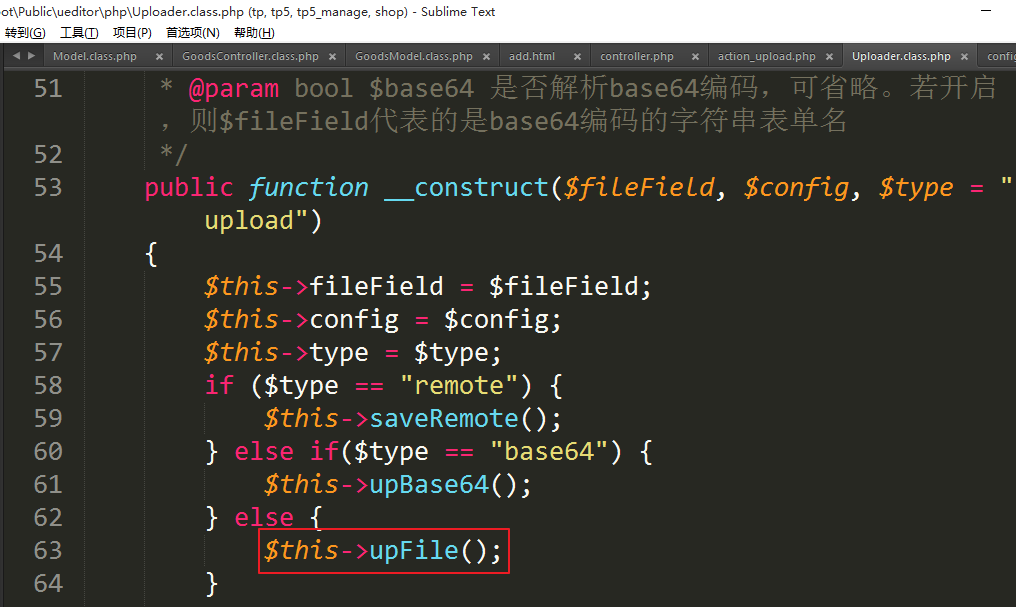Click line number 58 in the gutter

click(x=47, y=386)
